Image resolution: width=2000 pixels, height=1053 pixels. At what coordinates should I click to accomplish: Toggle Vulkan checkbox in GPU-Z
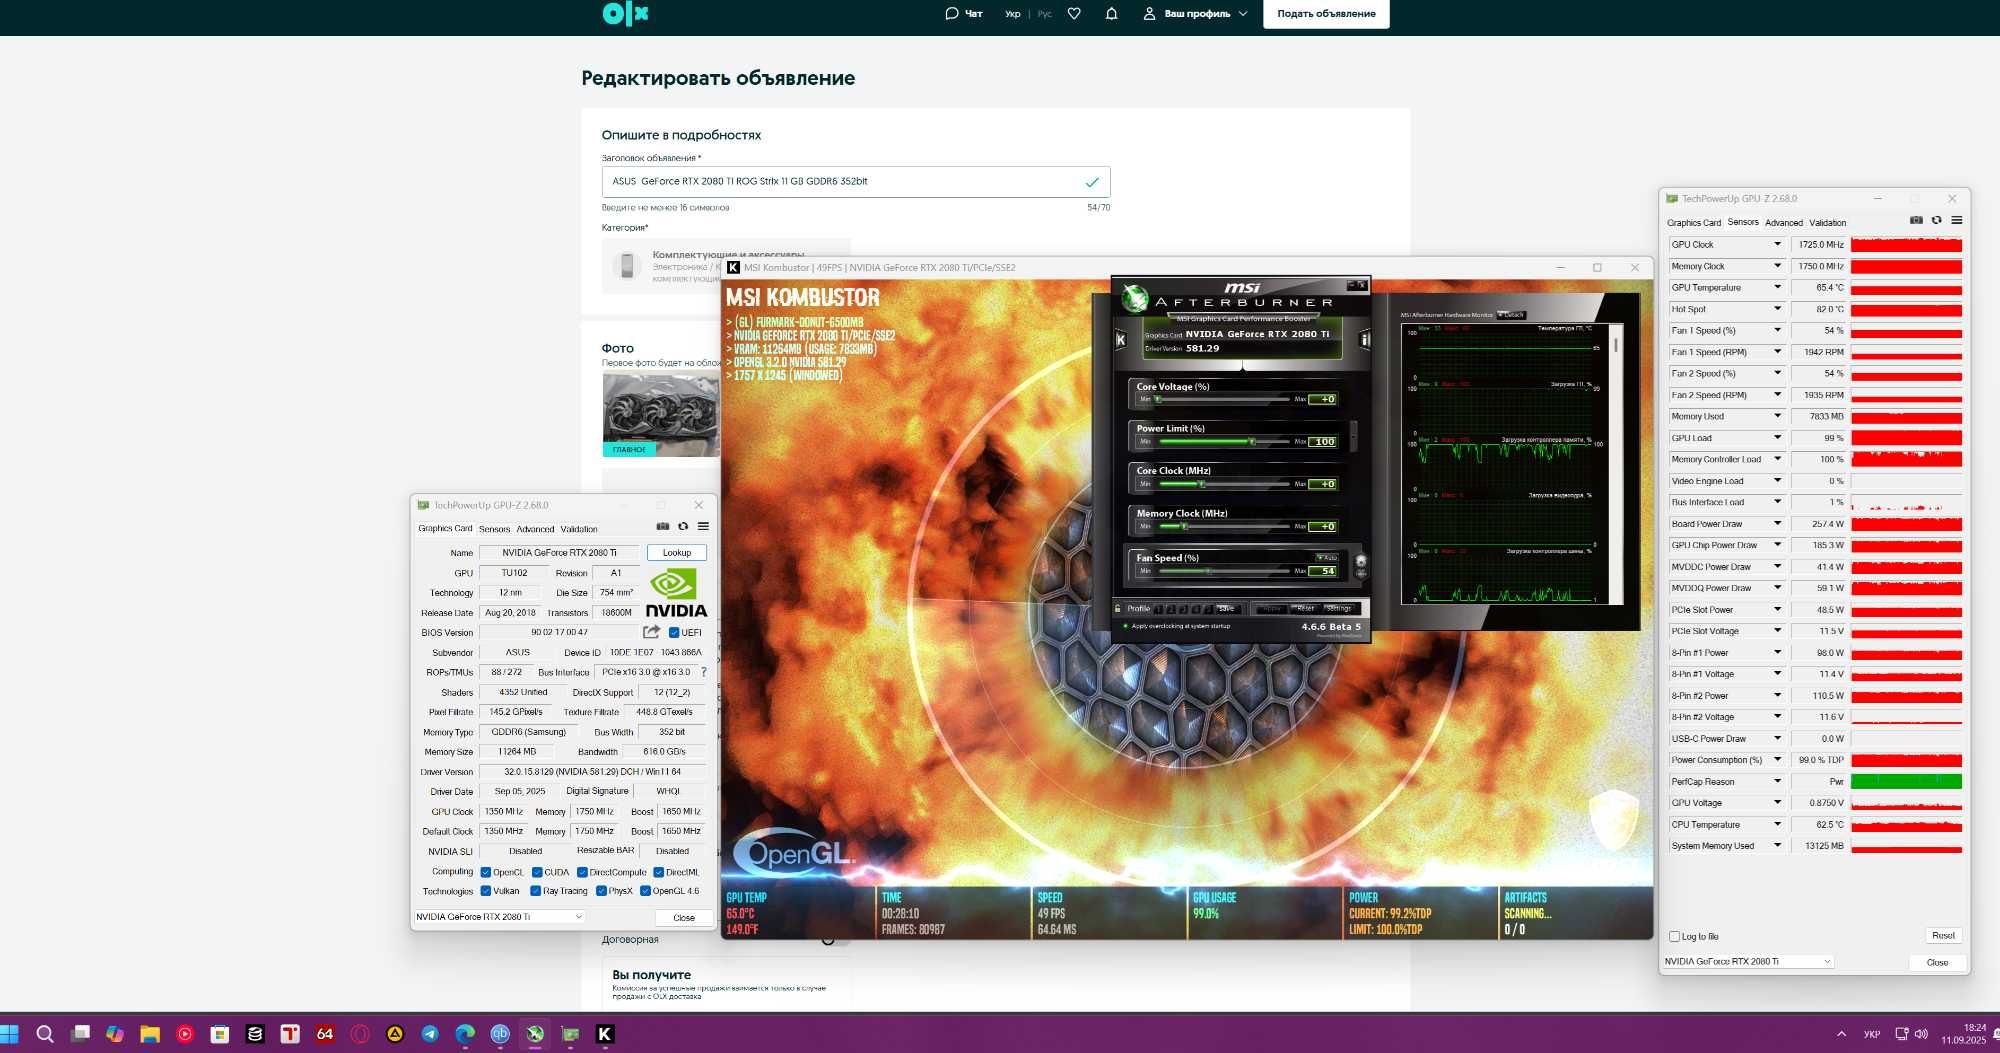(x=485, y=891)
